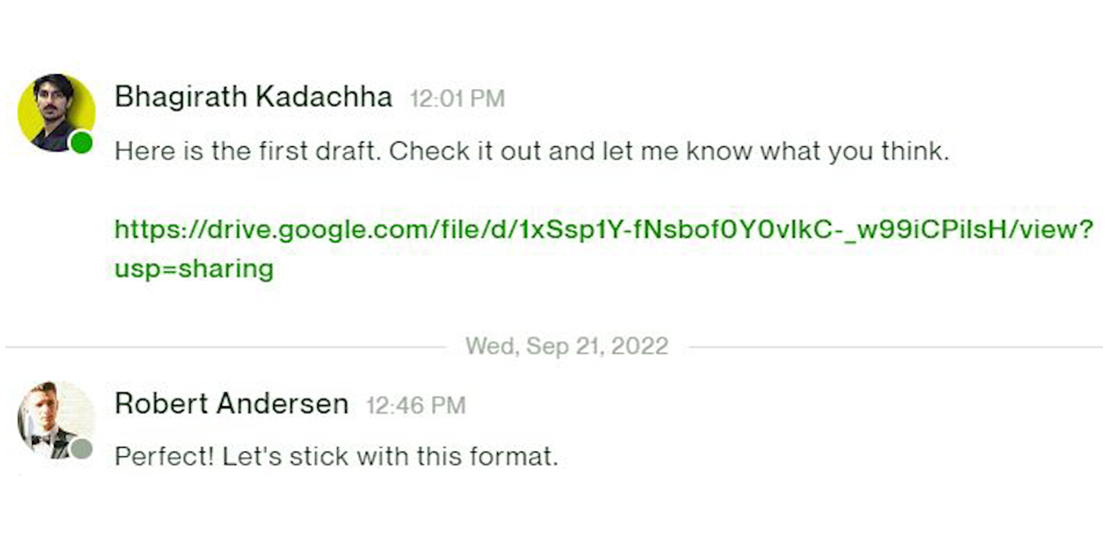Click the "usp=sharing" link continuation line
The image size is (1108, 551).
[x=194, y=269]
